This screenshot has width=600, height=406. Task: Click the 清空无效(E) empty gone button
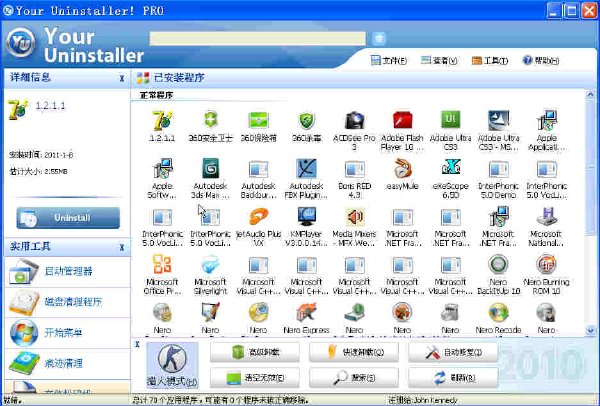(x=255, y=378)
